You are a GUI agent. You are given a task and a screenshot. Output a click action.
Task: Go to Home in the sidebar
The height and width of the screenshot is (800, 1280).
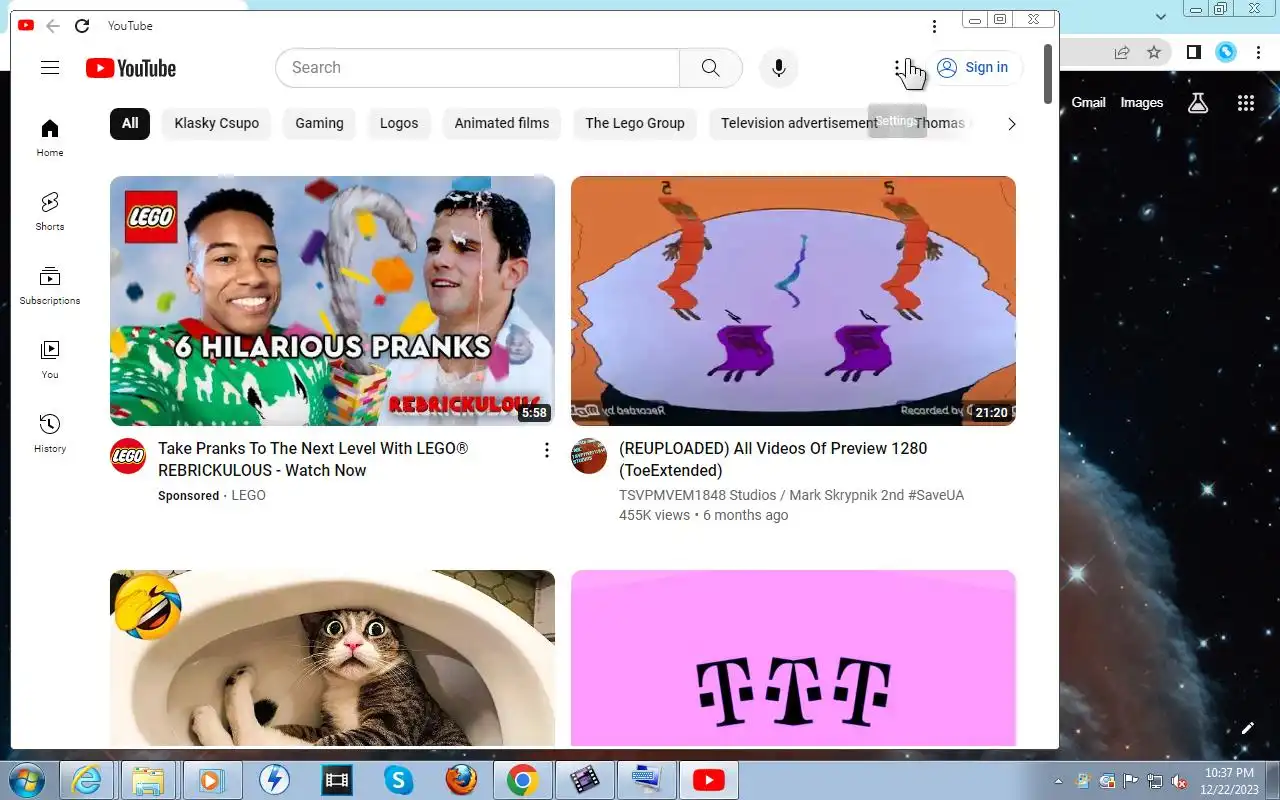click(x=50, y=138)
